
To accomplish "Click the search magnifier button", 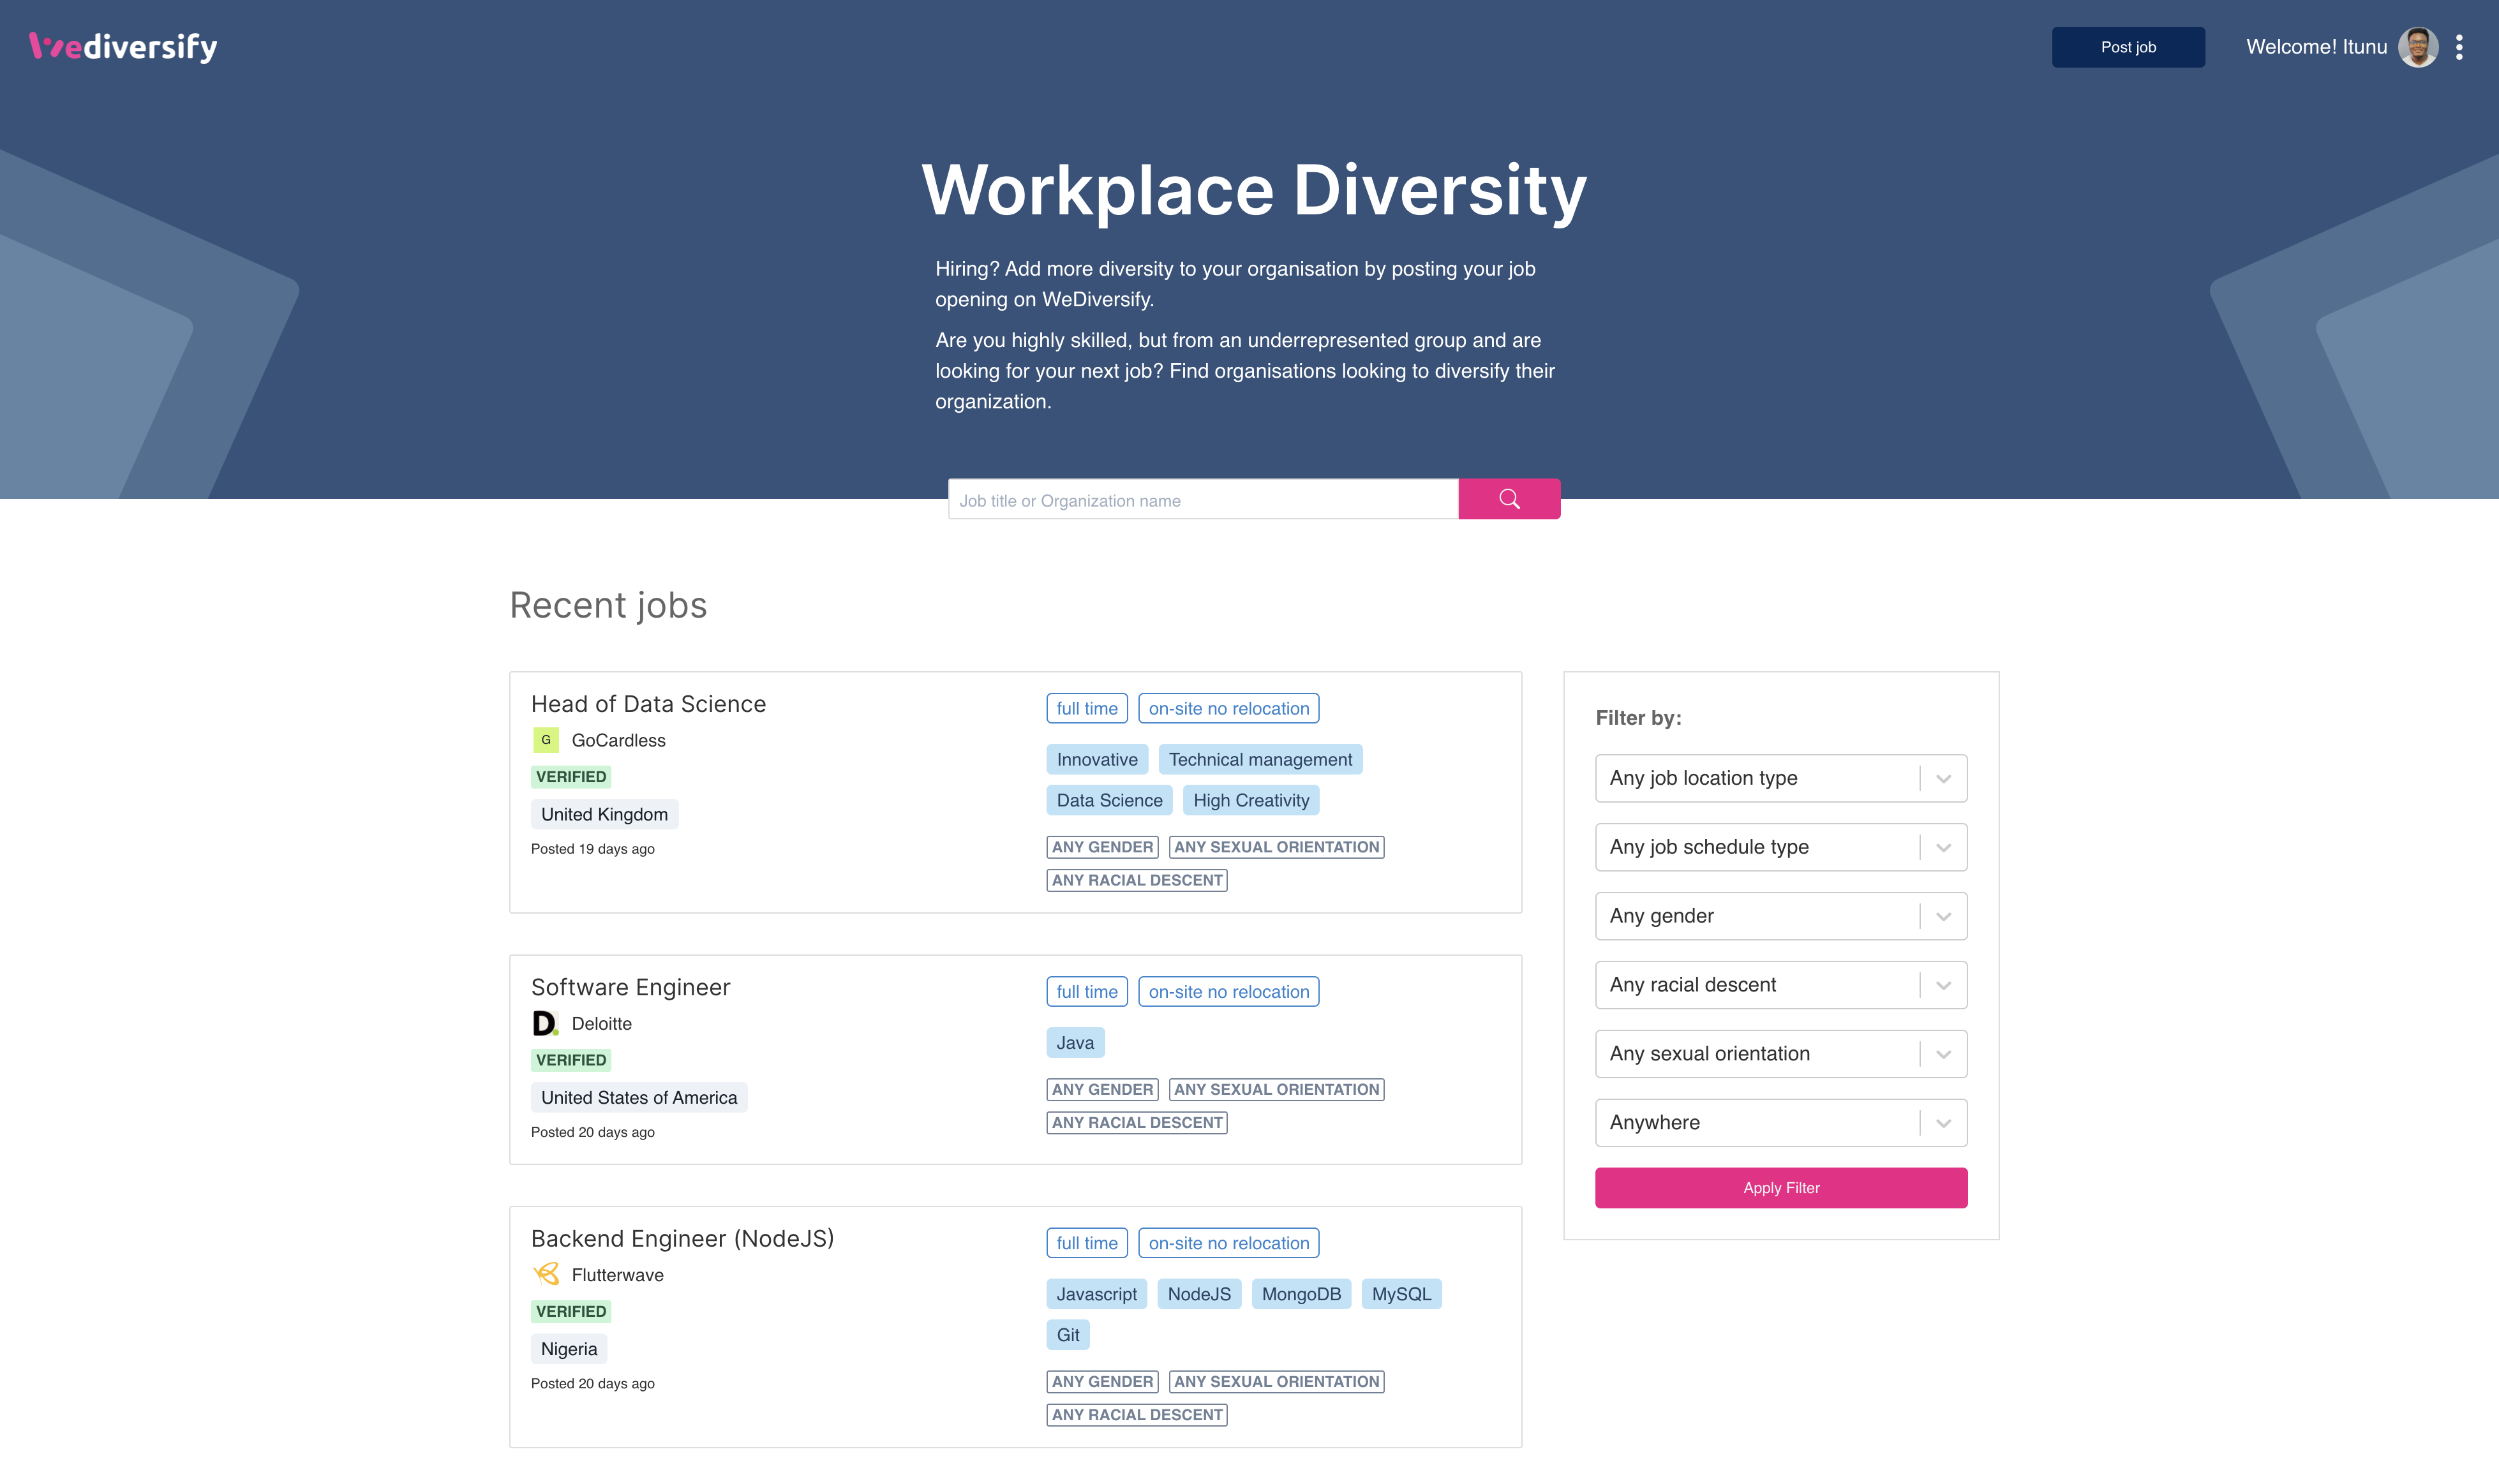I will (x=1509, y=499).
